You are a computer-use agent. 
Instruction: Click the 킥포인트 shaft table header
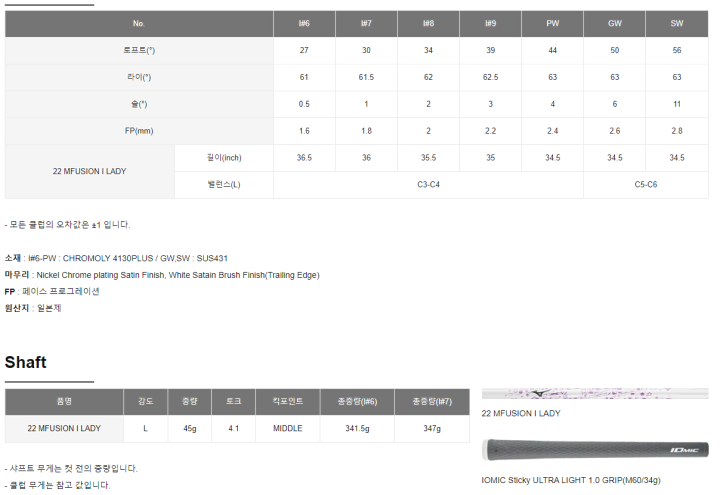[x=288, y=402]
